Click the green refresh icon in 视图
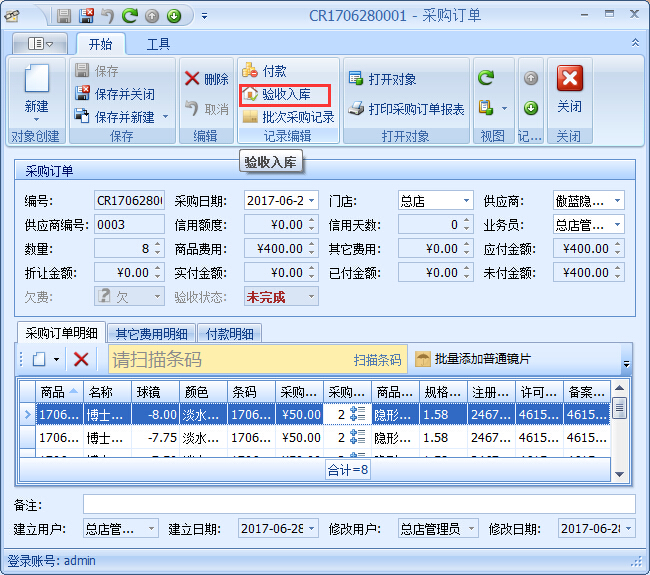Viewport: 650px width, 575px height. 486,78
